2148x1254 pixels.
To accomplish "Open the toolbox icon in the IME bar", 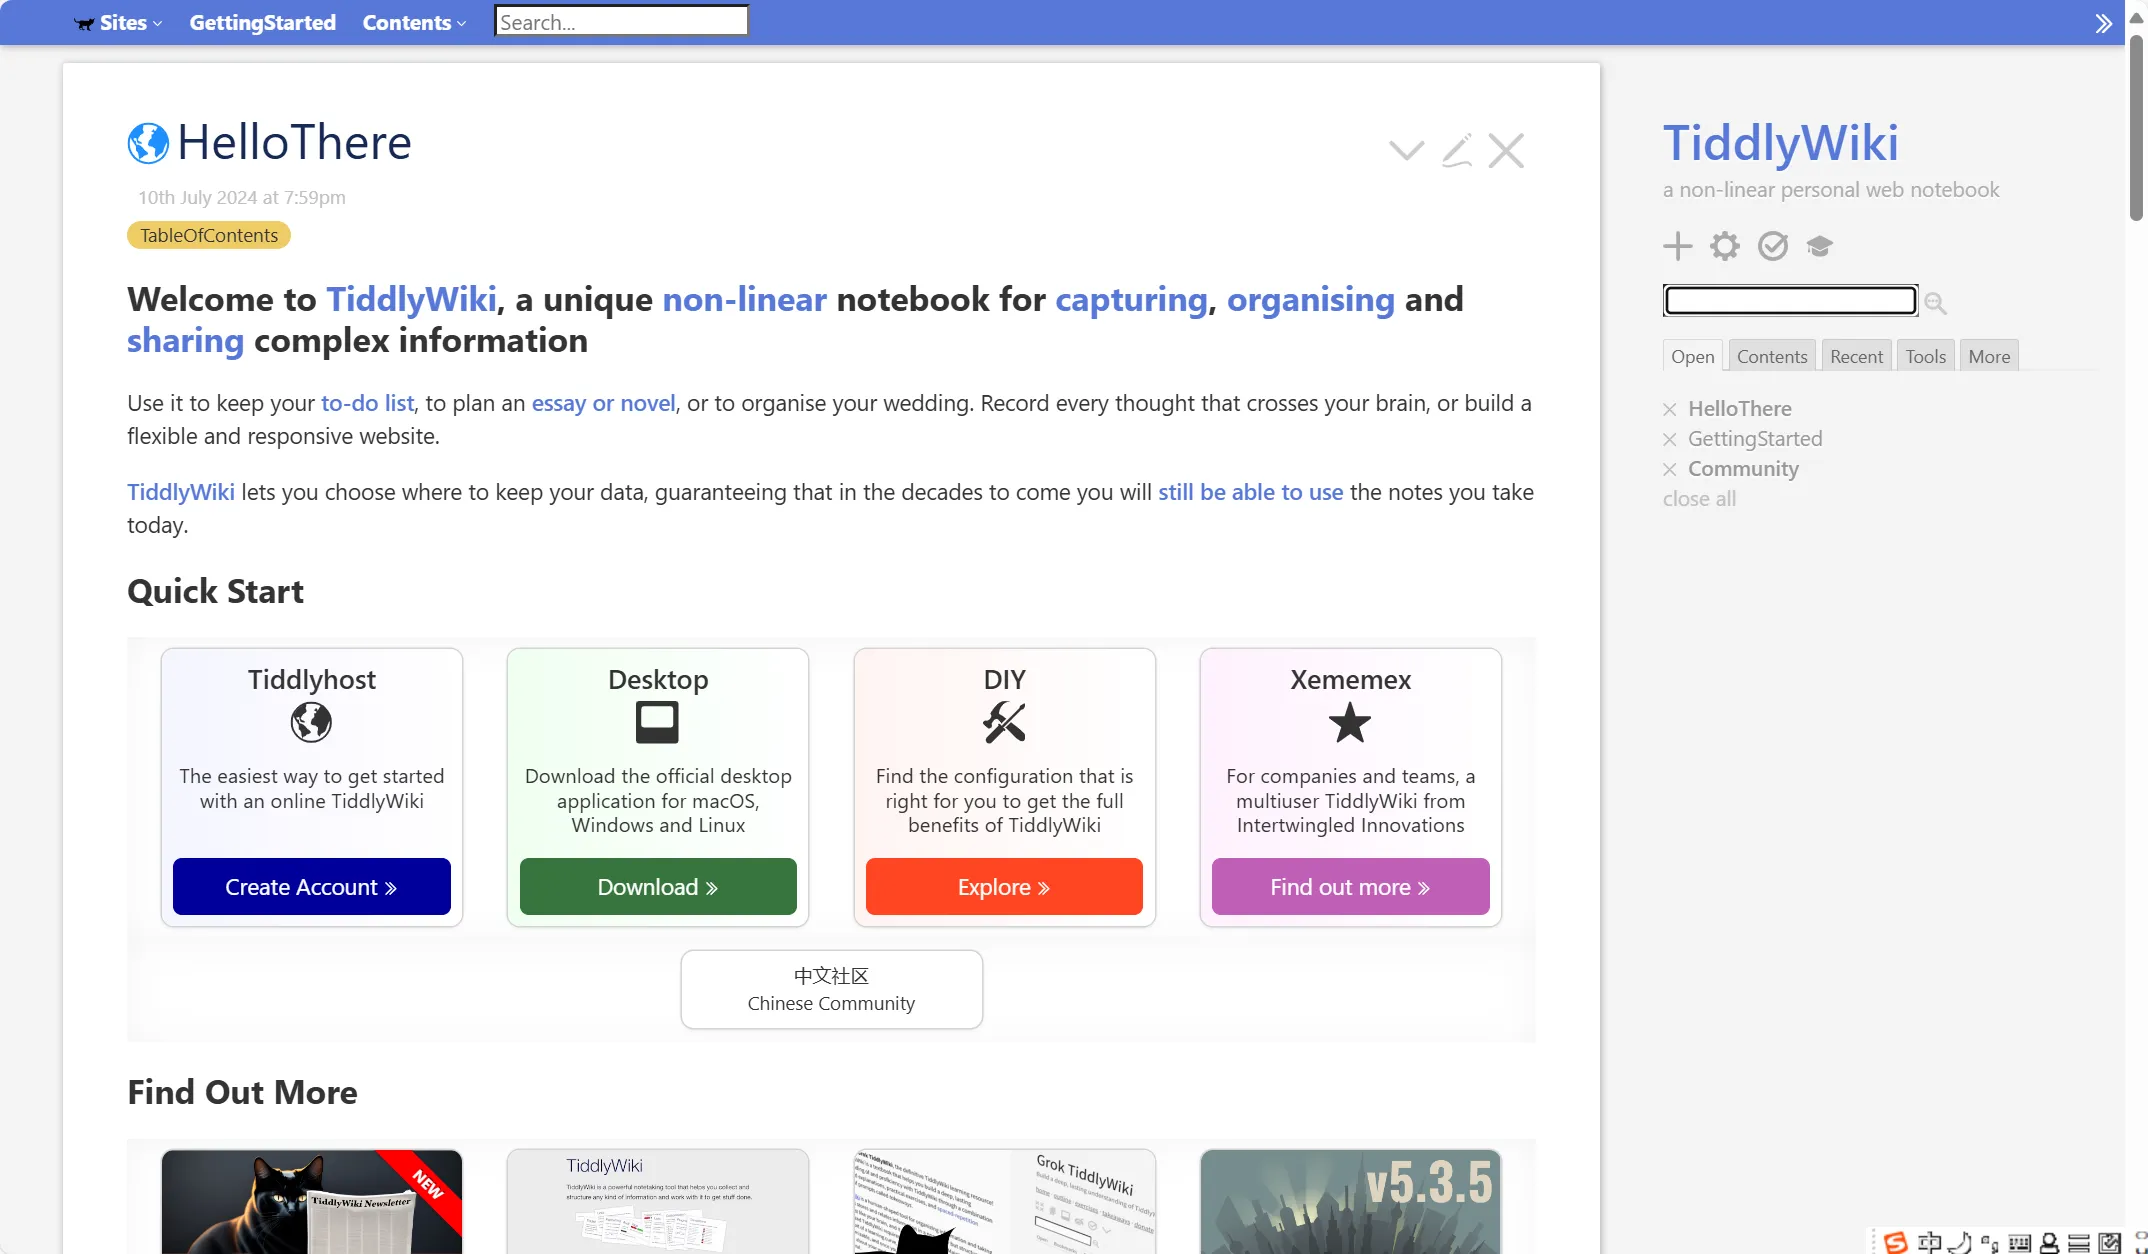I will point(2110,1243).
